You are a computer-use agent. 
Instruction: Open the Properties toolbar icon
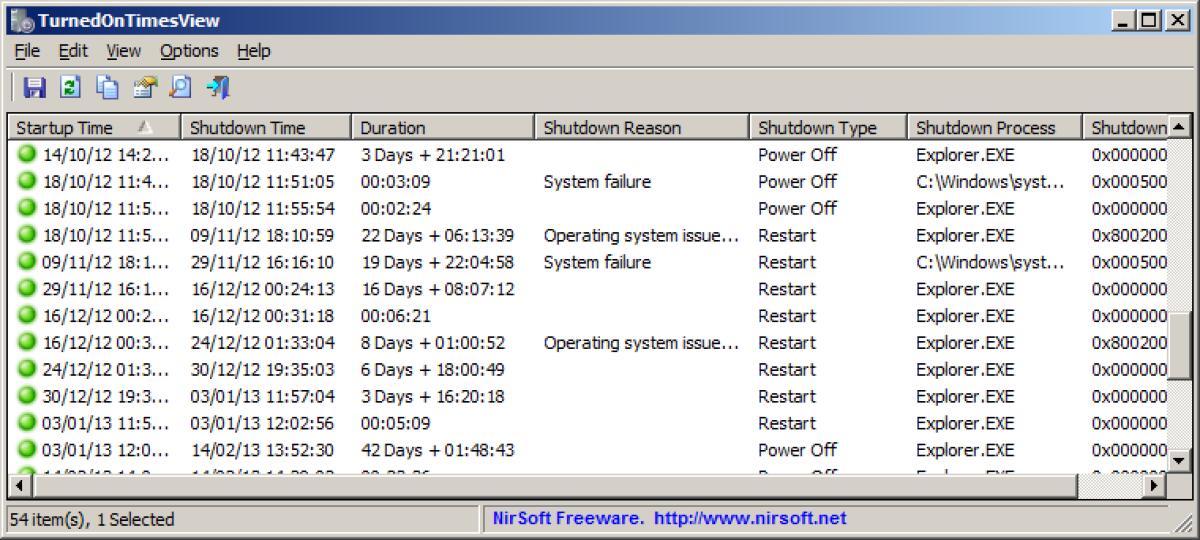pos(144,88)
